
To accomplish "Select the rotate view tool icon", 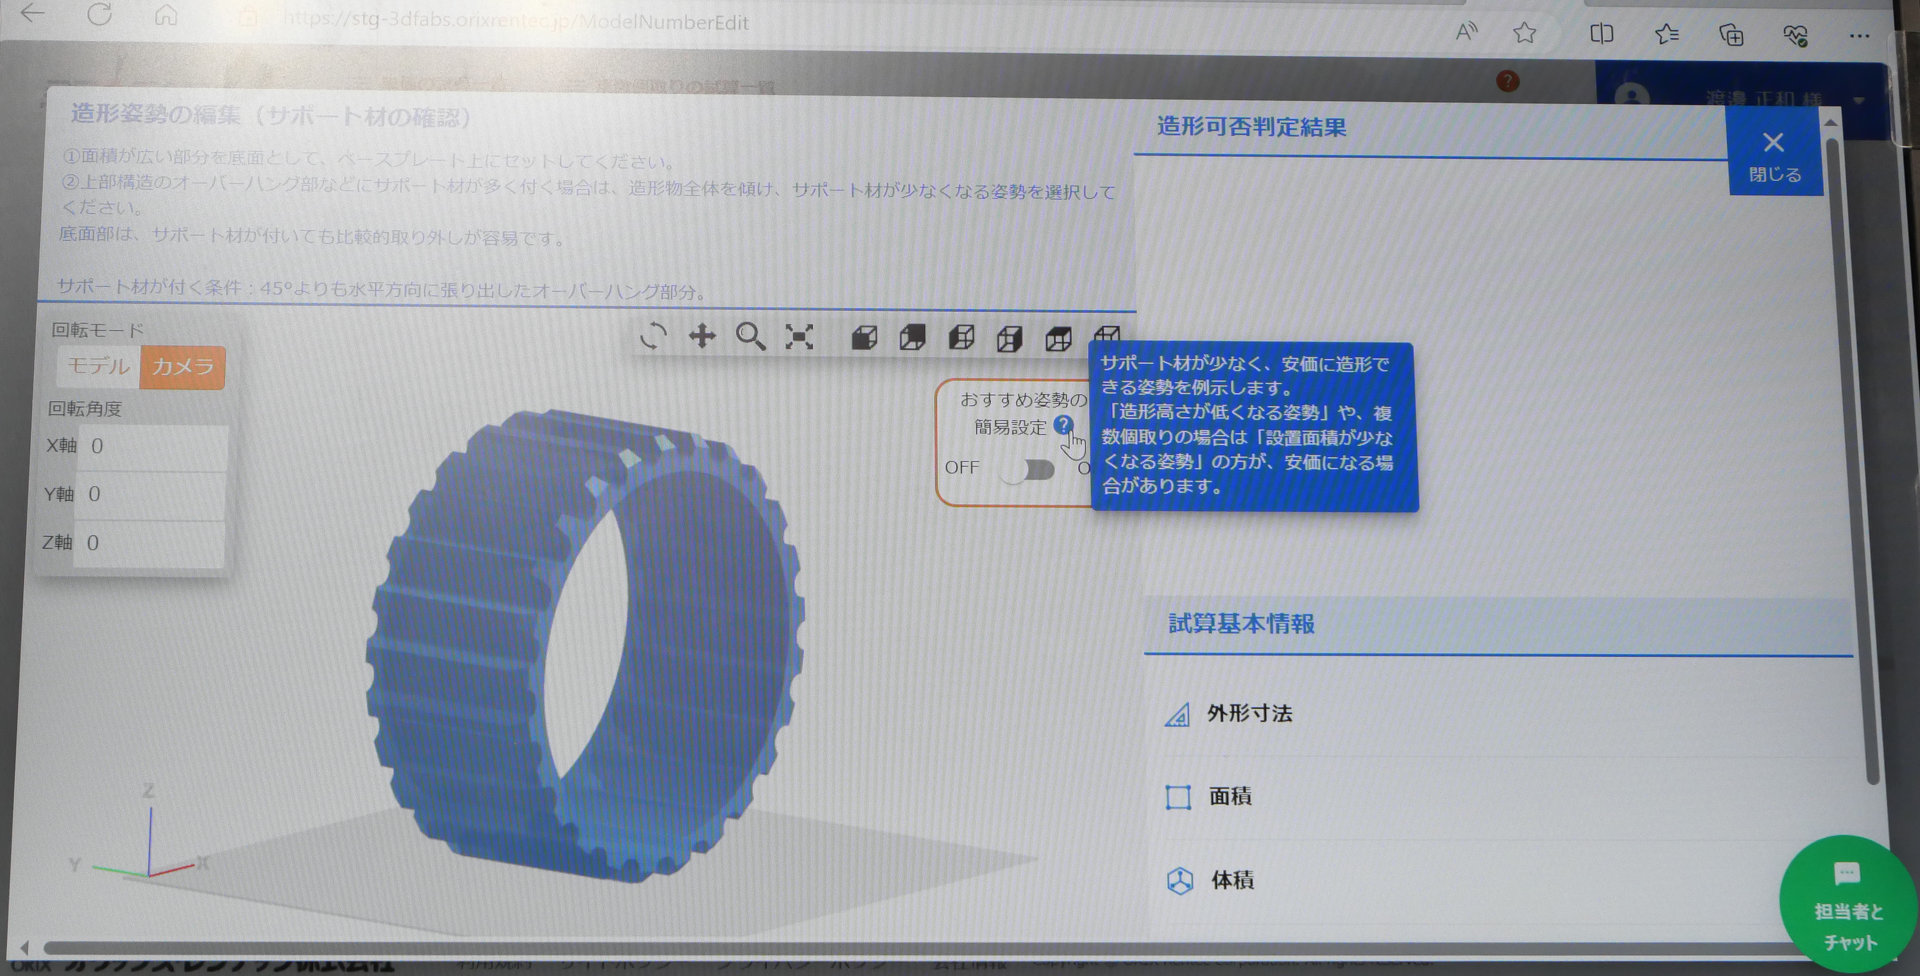I will pos(653,336).
